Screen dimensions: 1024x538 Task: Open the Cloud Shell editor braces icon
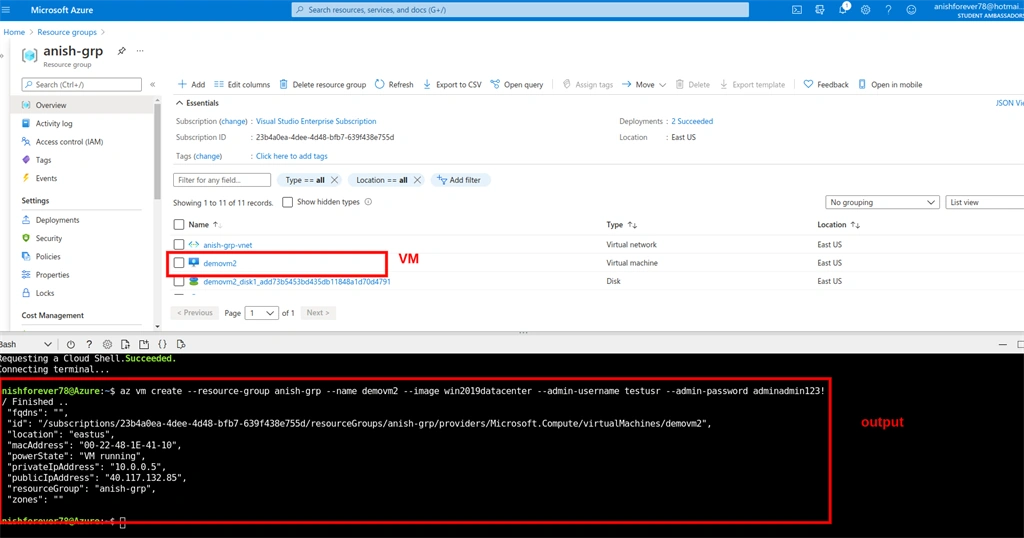[162, 344]
